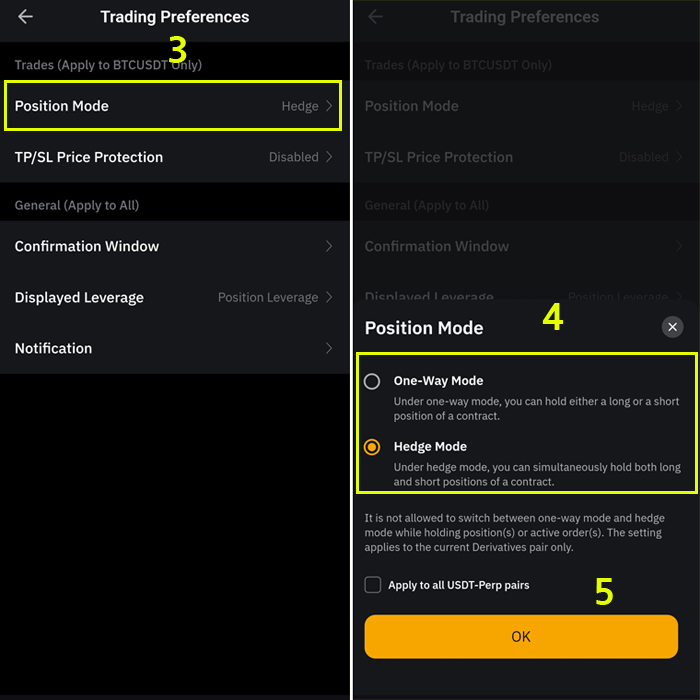Click the Position Leverage value label
The width and height of the screenshot is (700, 700).
(x=268, y=297)
